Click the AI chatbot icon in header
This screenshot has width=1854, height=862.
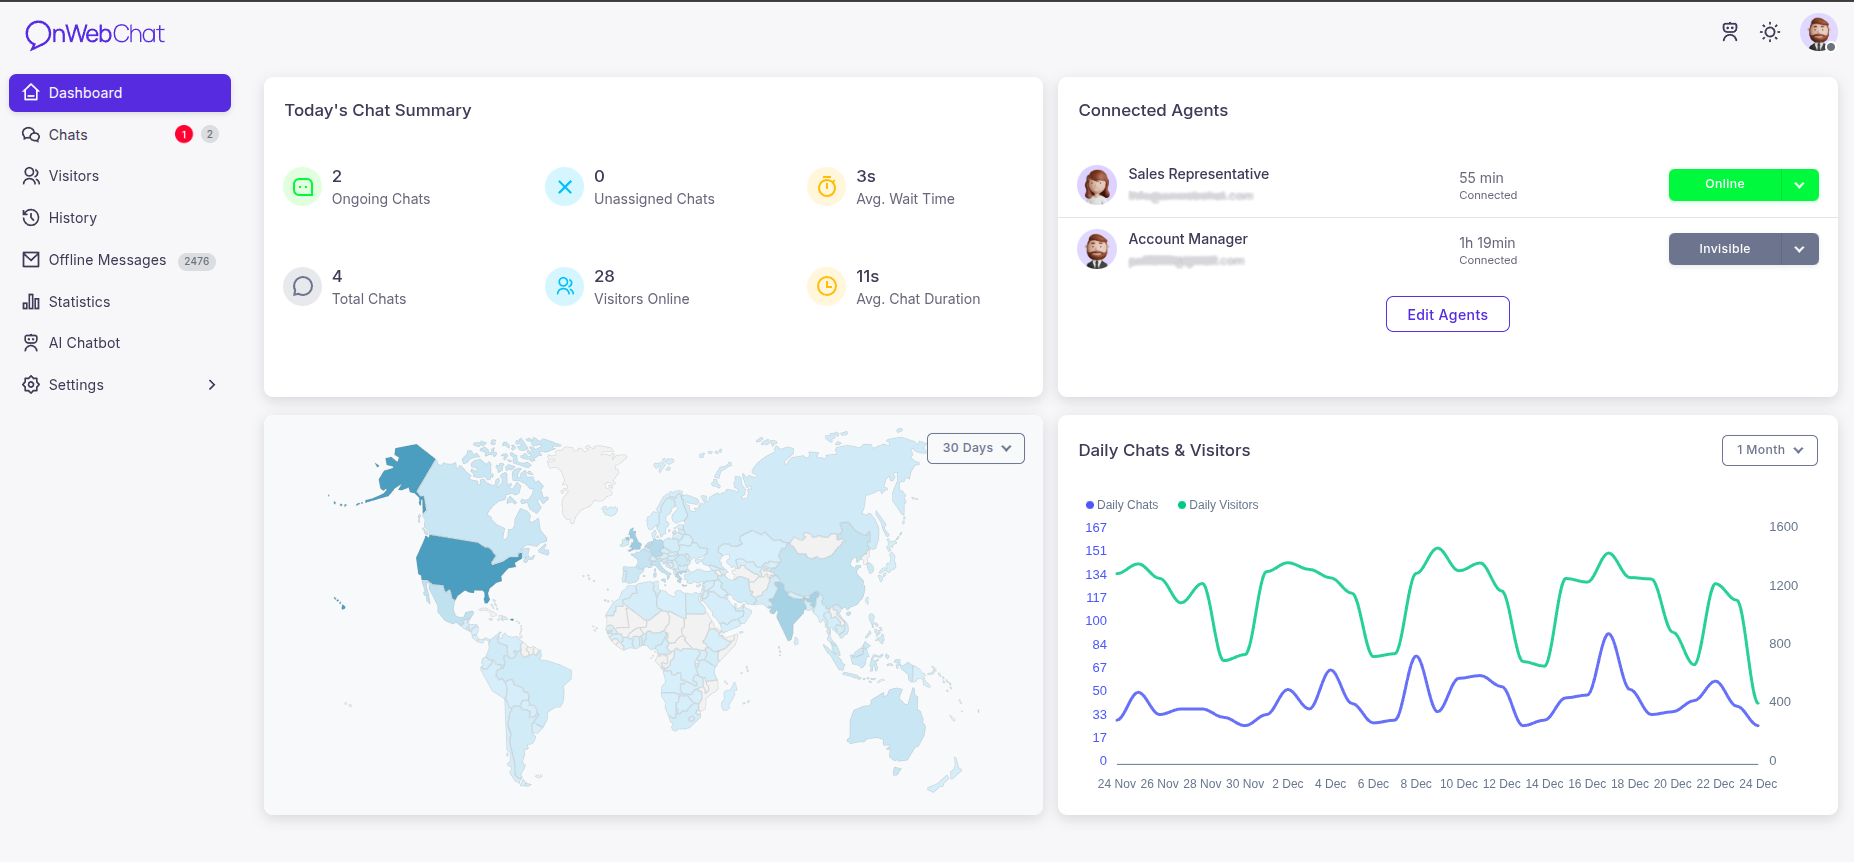(x=1729, y=32)
